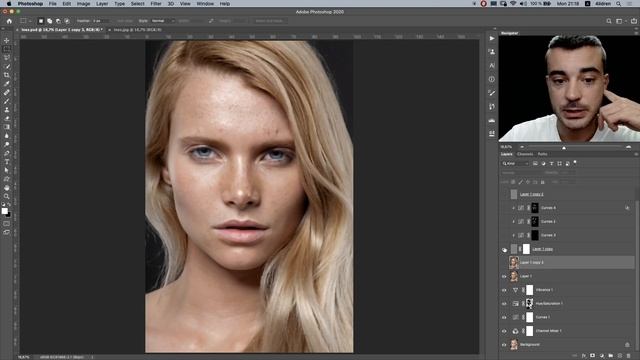The width and height of the screenshot is (640, 360).
Task: Click the layer style fx icon
Action: [584, 356]
